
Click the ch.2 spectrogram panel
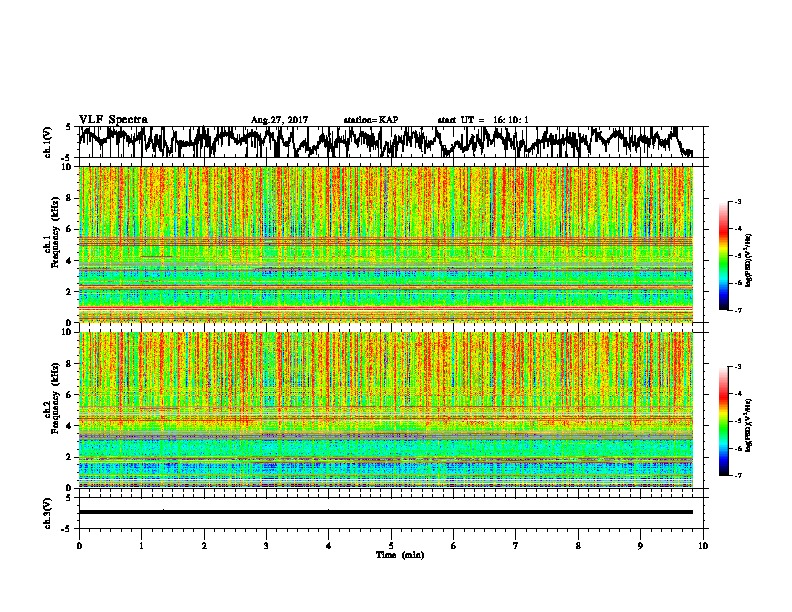(x=385, y=410)
